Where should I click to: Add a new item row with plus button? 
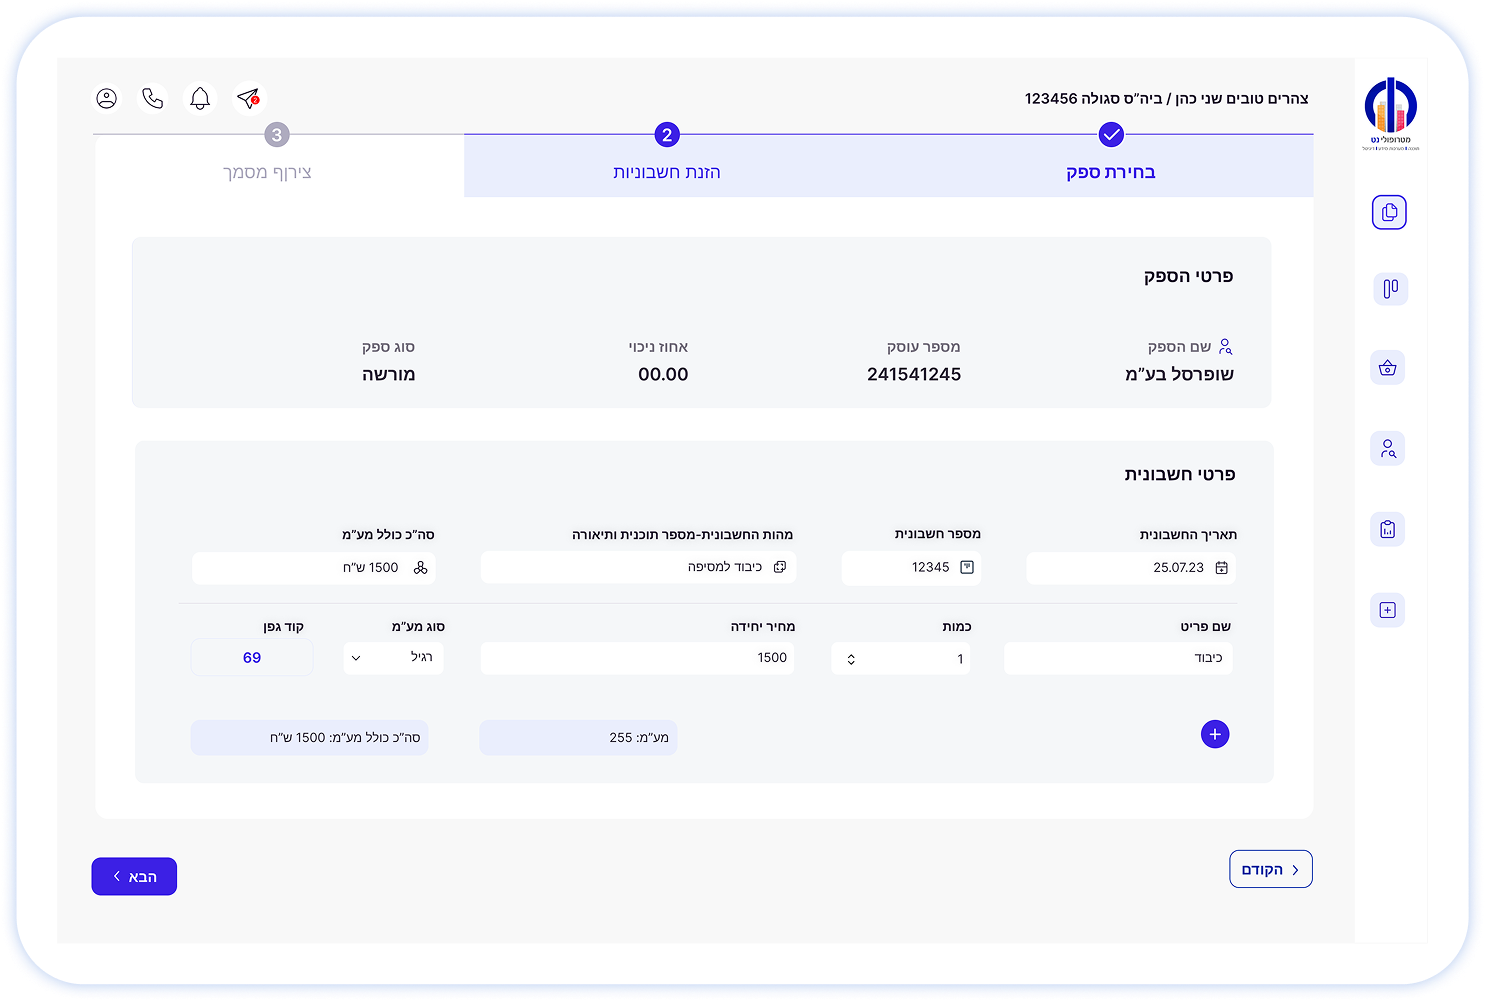tap(1214, 735)
